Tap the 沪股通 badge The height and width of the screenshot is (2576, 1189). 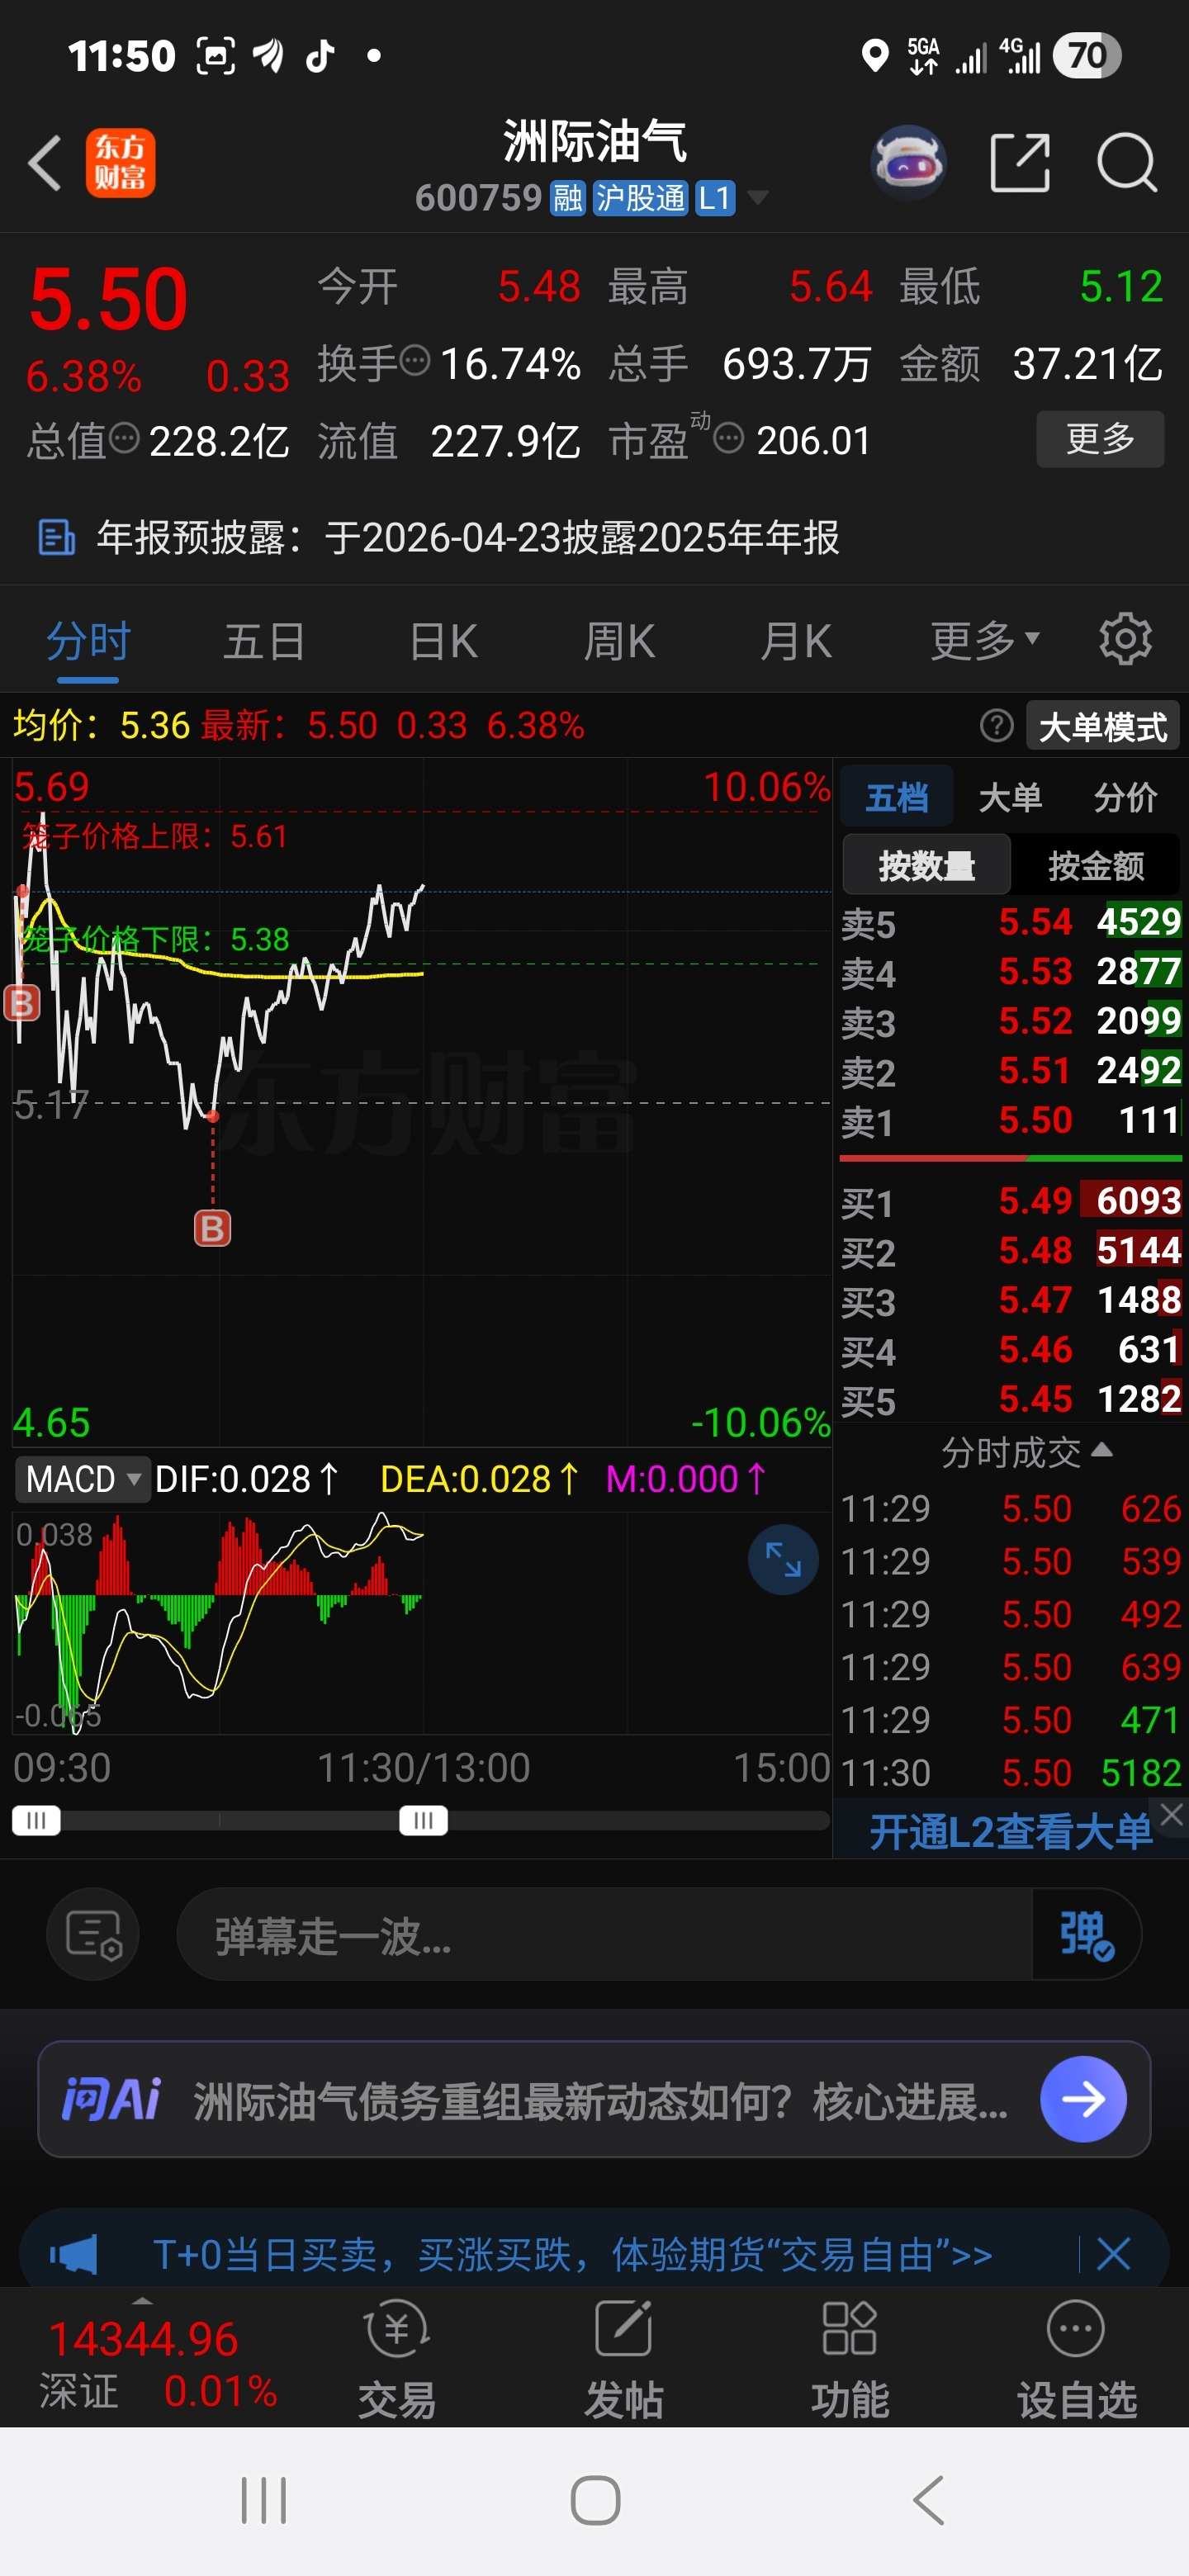pos(640,198)
